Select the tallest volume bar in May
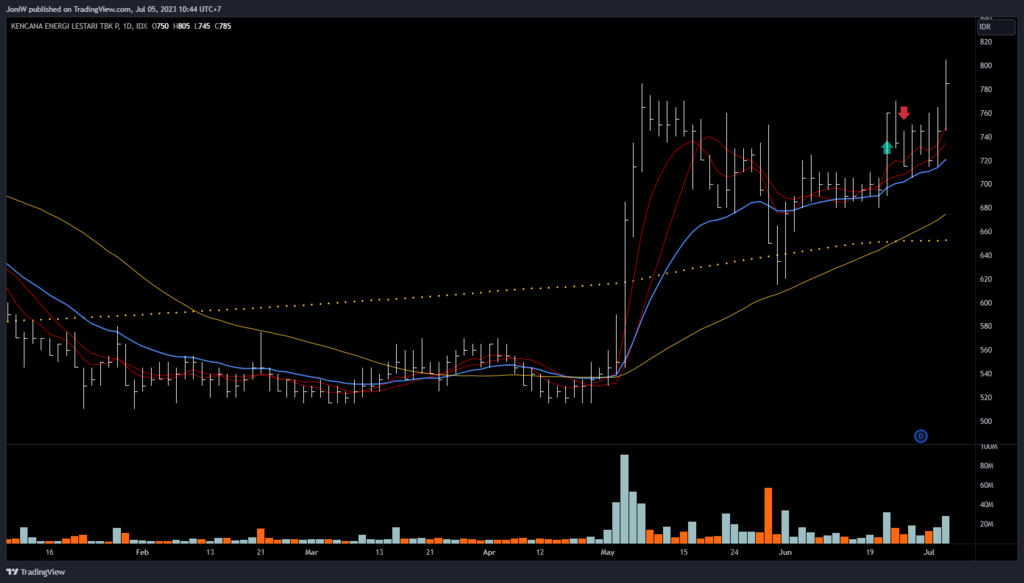1024x583 pixels. [x=624, y=498]
